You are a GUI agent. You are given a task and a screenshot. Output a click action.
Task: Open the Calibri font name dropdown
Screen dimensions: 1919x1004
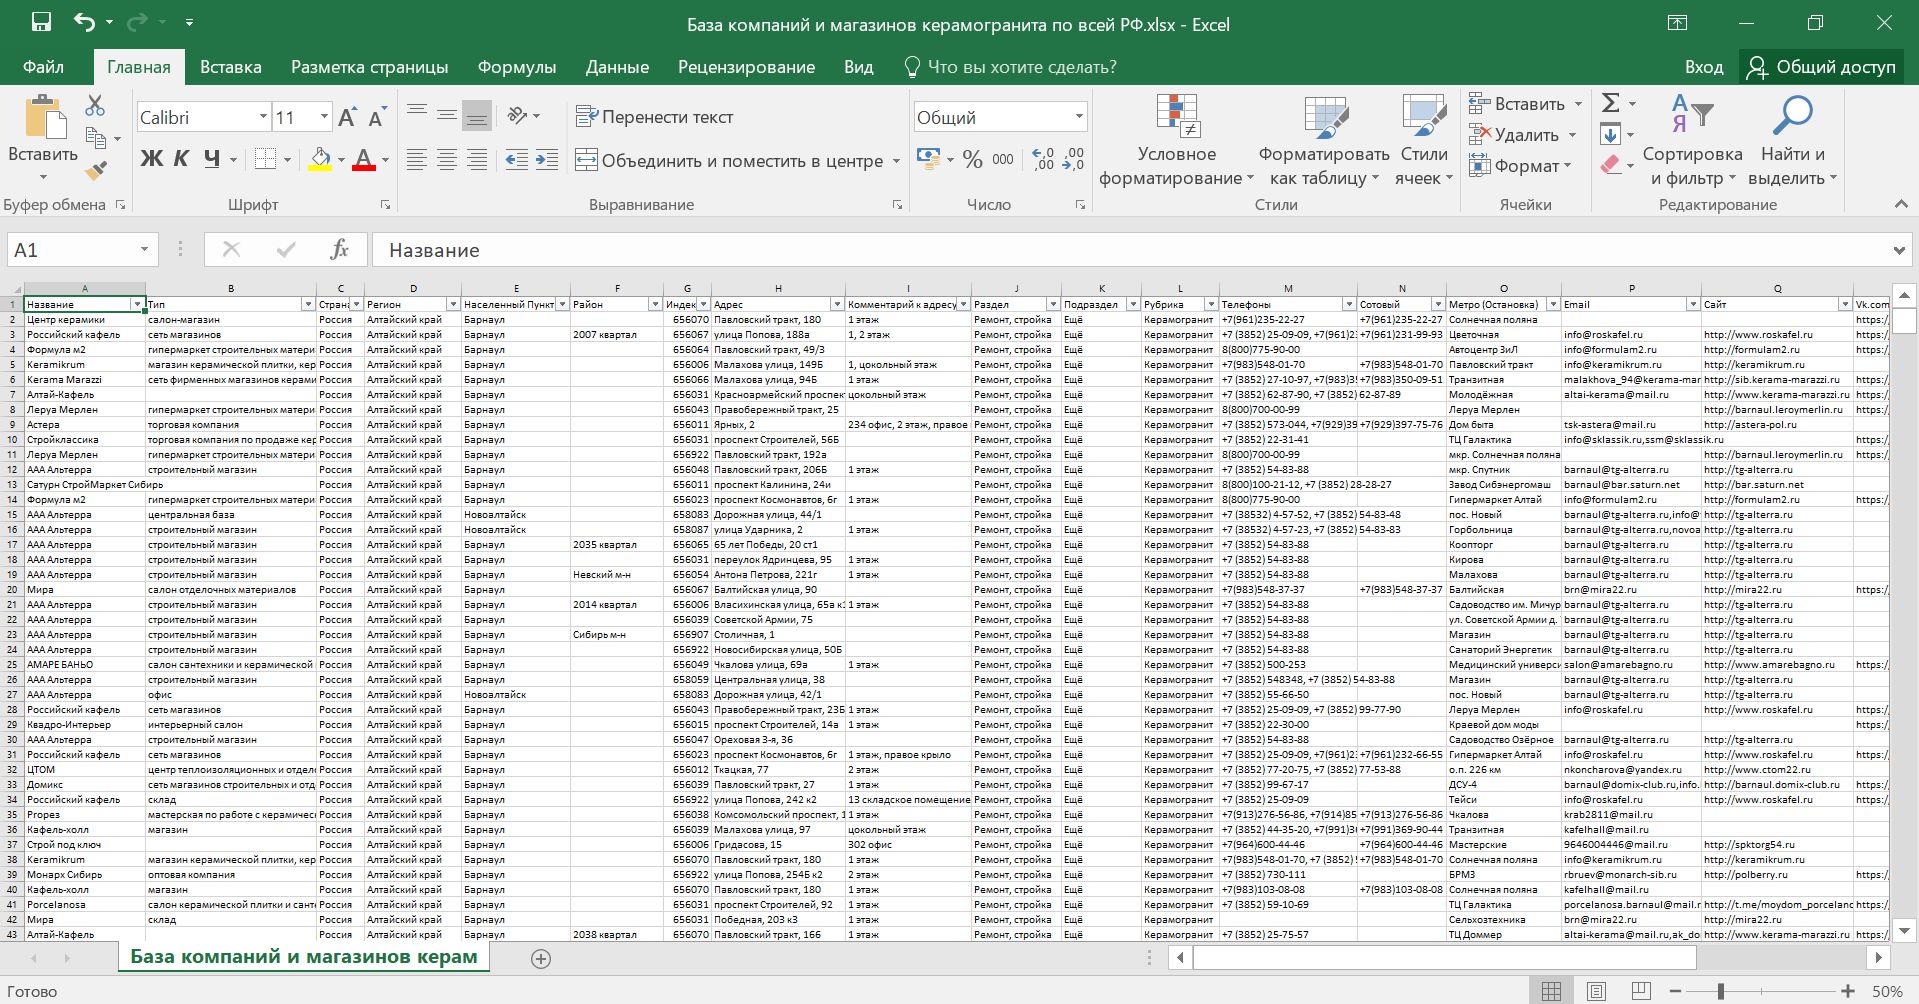click(263, 117)
